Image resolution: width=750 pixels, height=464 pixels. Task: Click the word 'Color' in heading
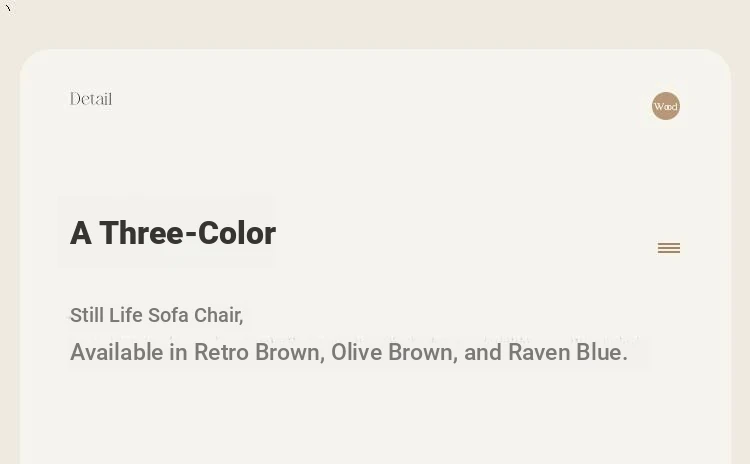click(x=237, y=233)
